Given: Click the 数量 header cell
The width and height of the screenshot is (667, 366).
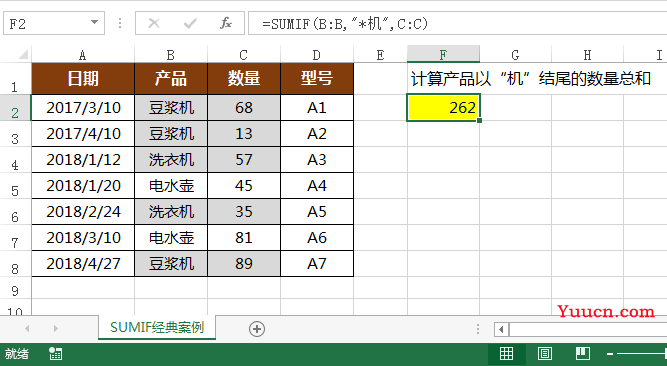Looking at the screenshot, I should point(244,79).
